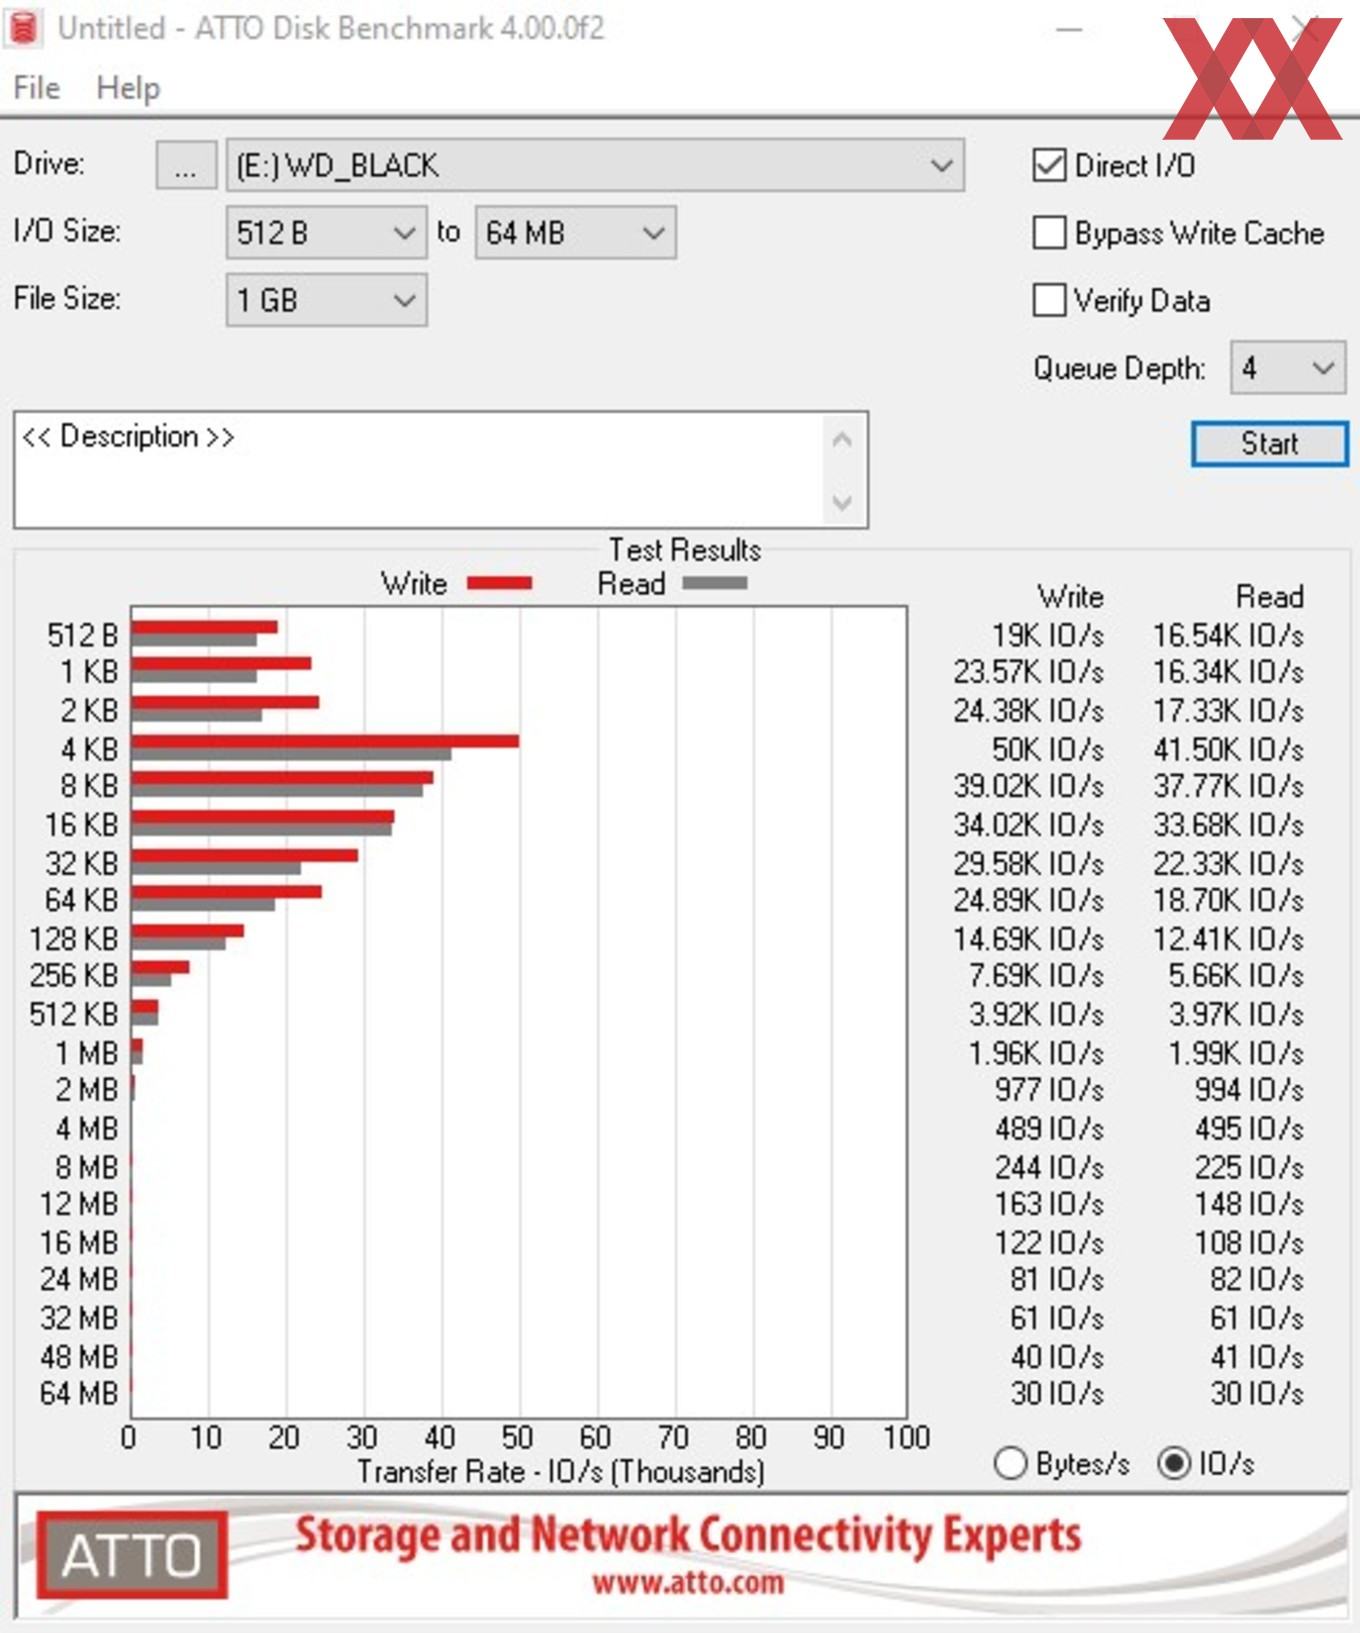Click the 8 KB red write bar
Image resolution: width=1360 pixels, height=1633 pixels.
pyautogui.click(x=282, y=778)
